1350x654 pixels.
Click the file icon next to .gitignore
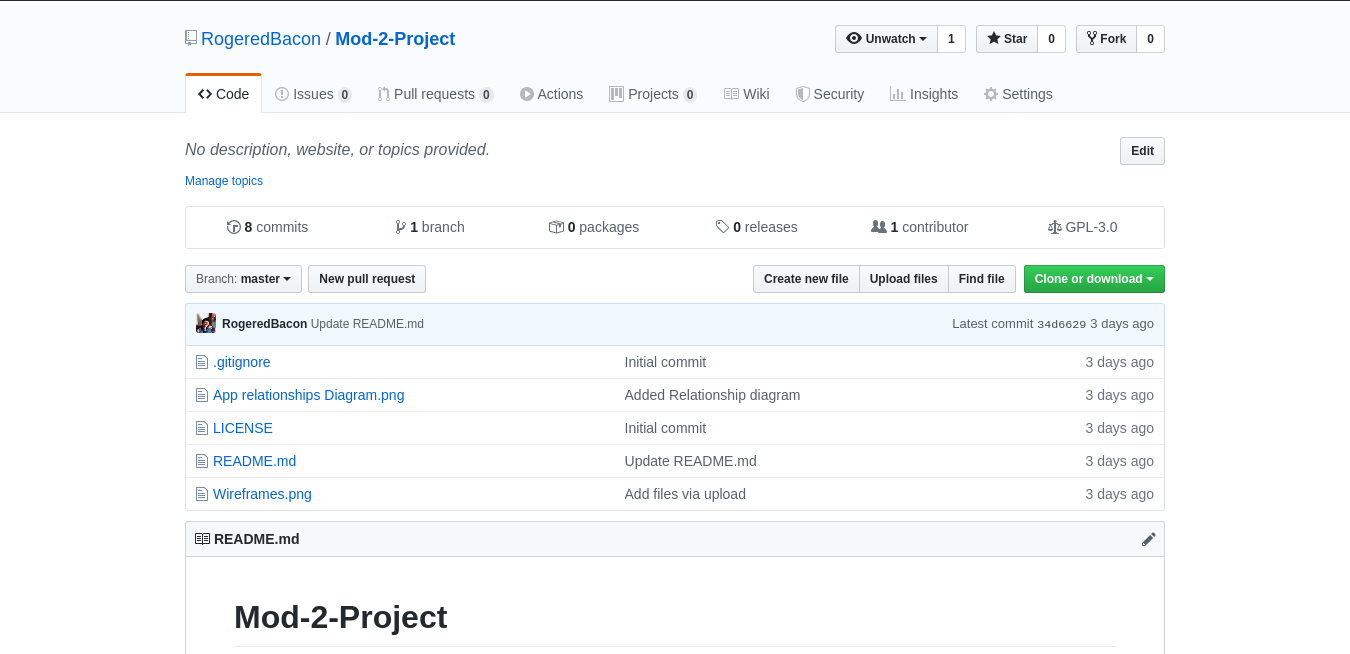pos(202,361)
